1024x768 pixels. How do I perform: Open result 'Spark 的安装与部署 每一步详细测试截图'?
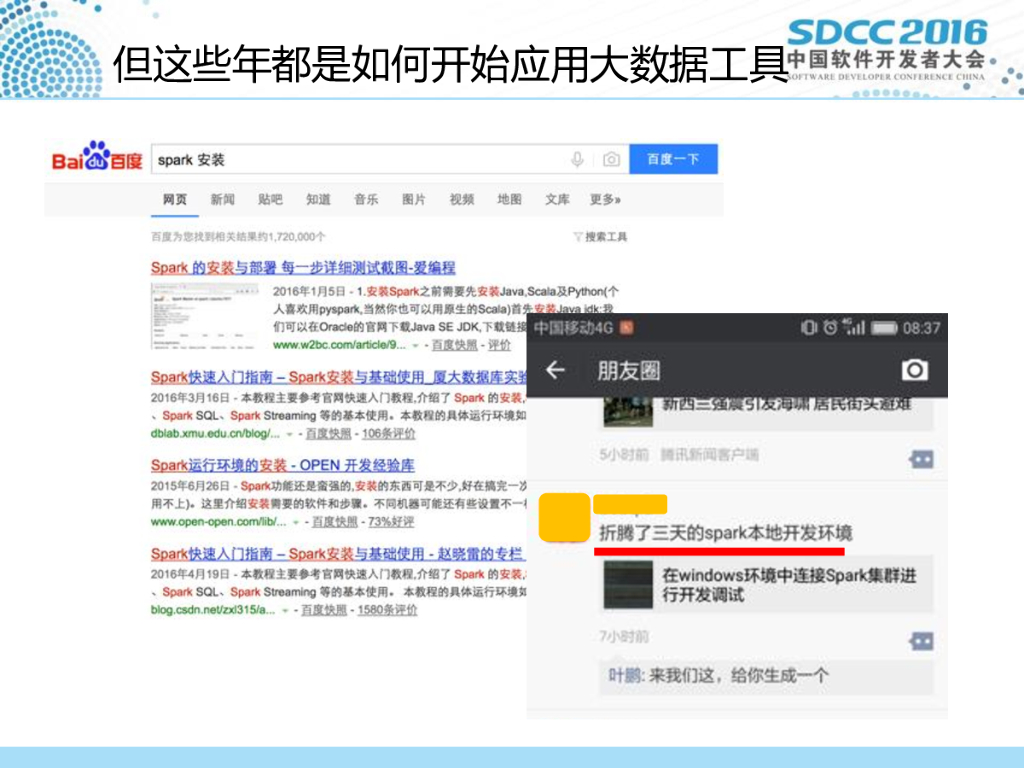(x=303, y=268)
